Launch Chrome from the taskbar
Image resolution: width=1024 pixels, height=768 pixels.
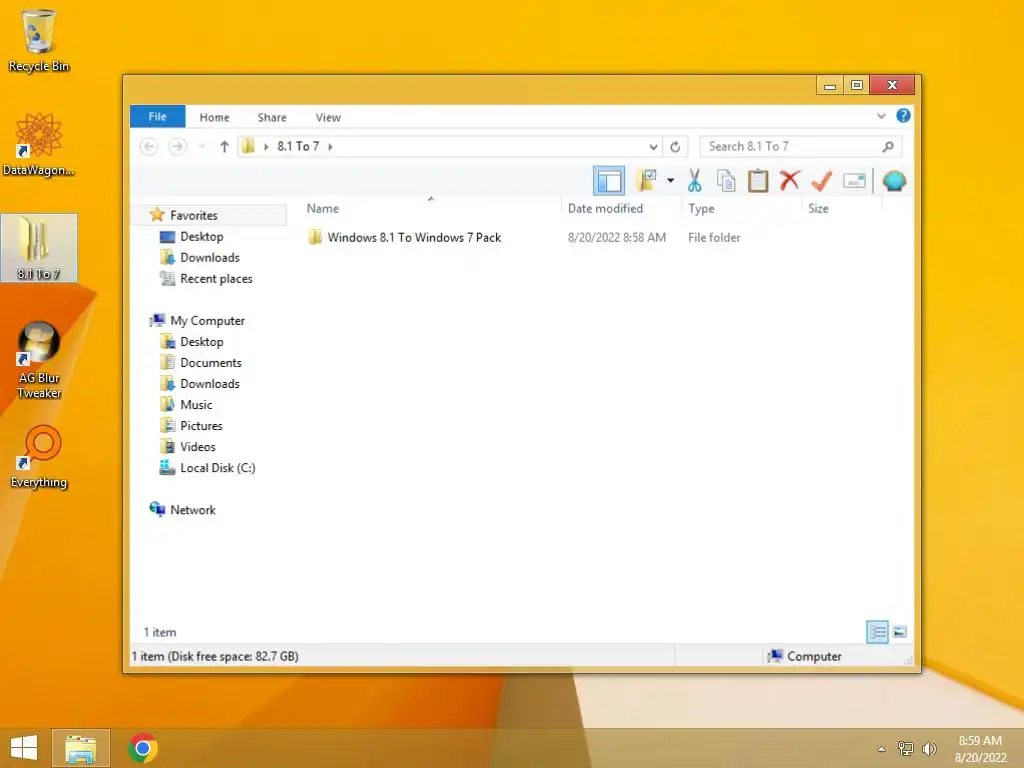[142, 748]
